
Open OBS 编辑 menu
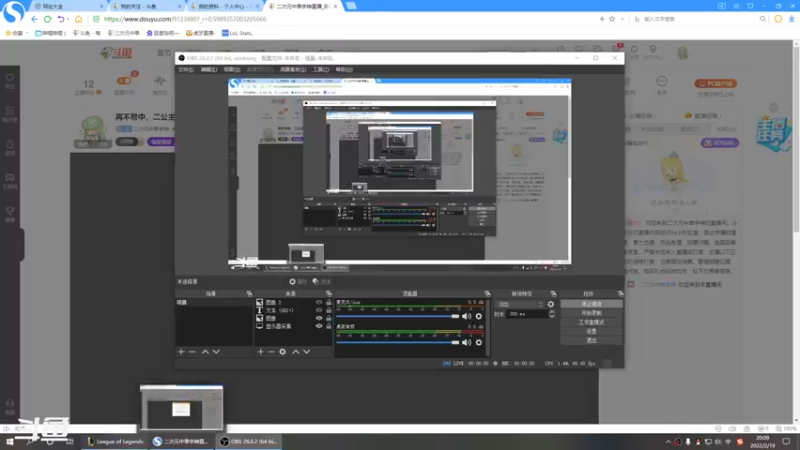tap(209, 69)
